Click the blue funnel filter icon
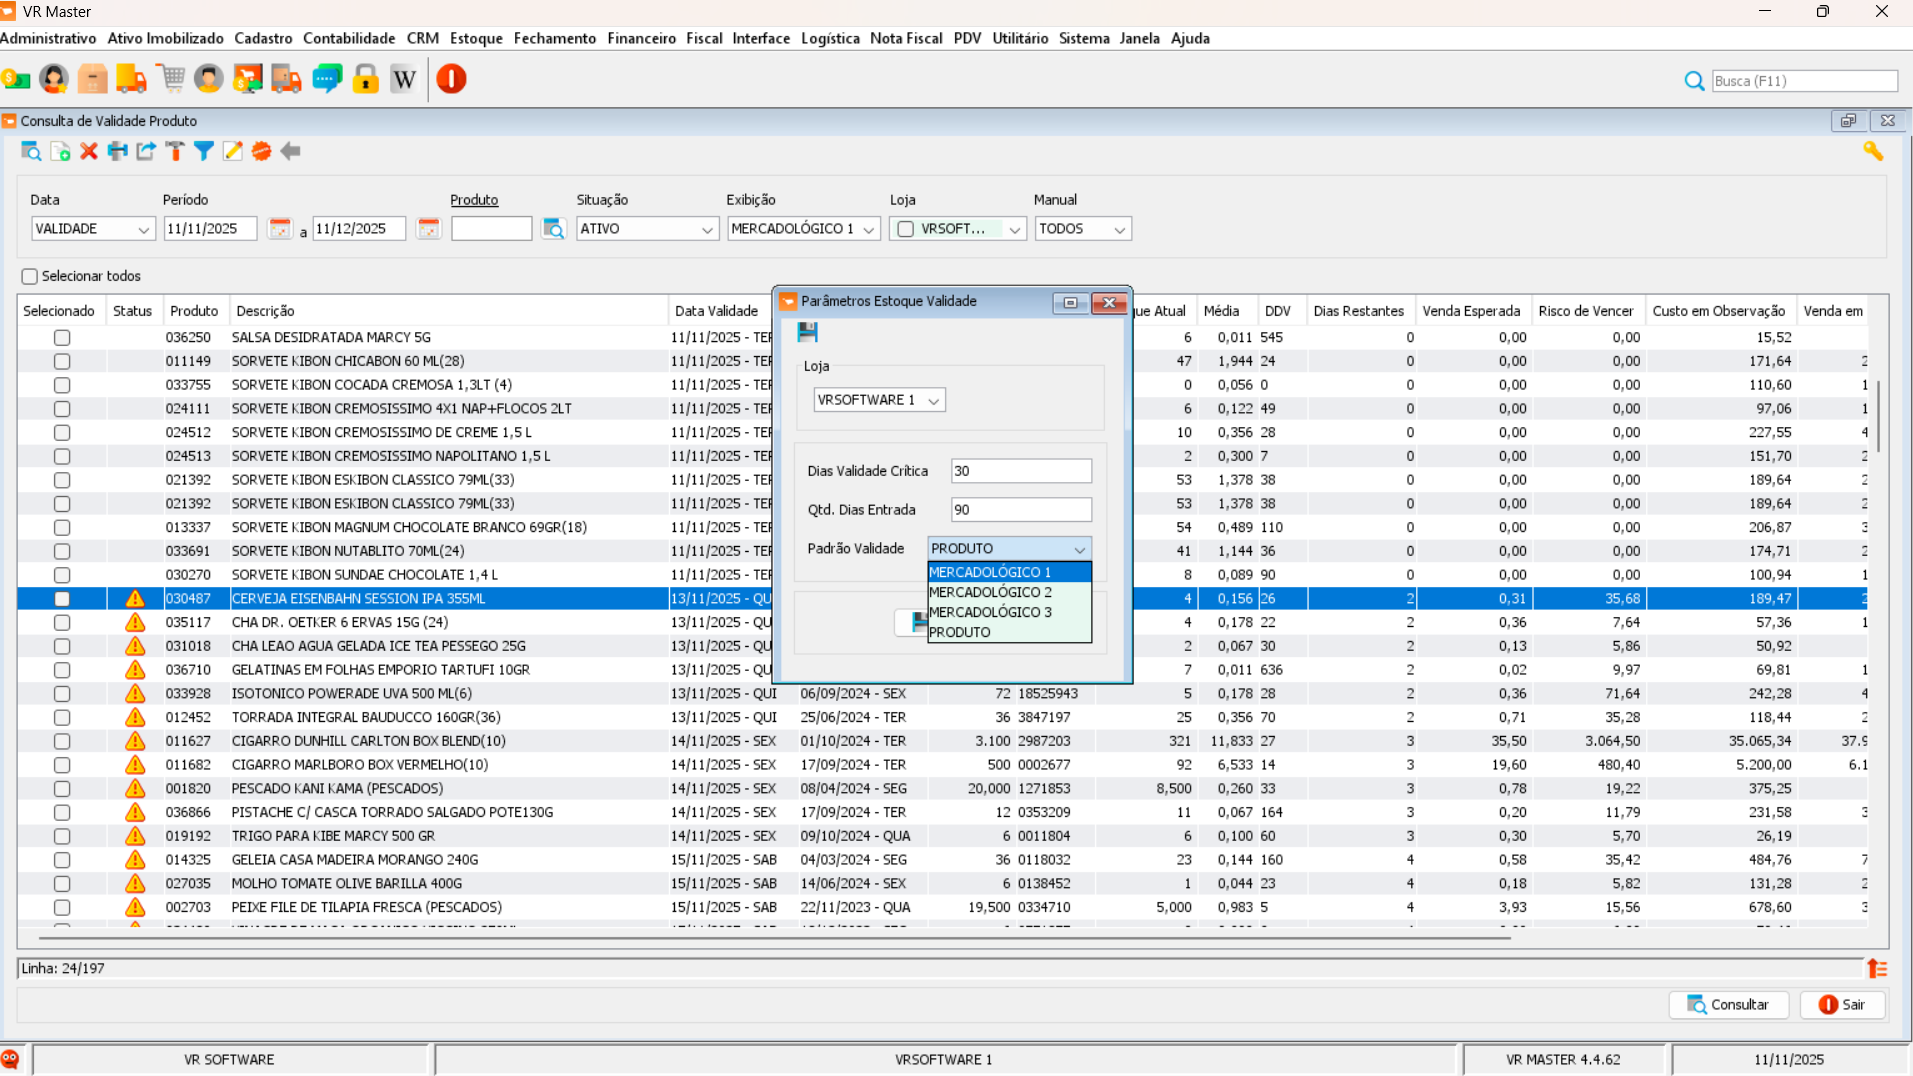Image resolution: width=1913 pixels, height=1076 pixels. 204,151
